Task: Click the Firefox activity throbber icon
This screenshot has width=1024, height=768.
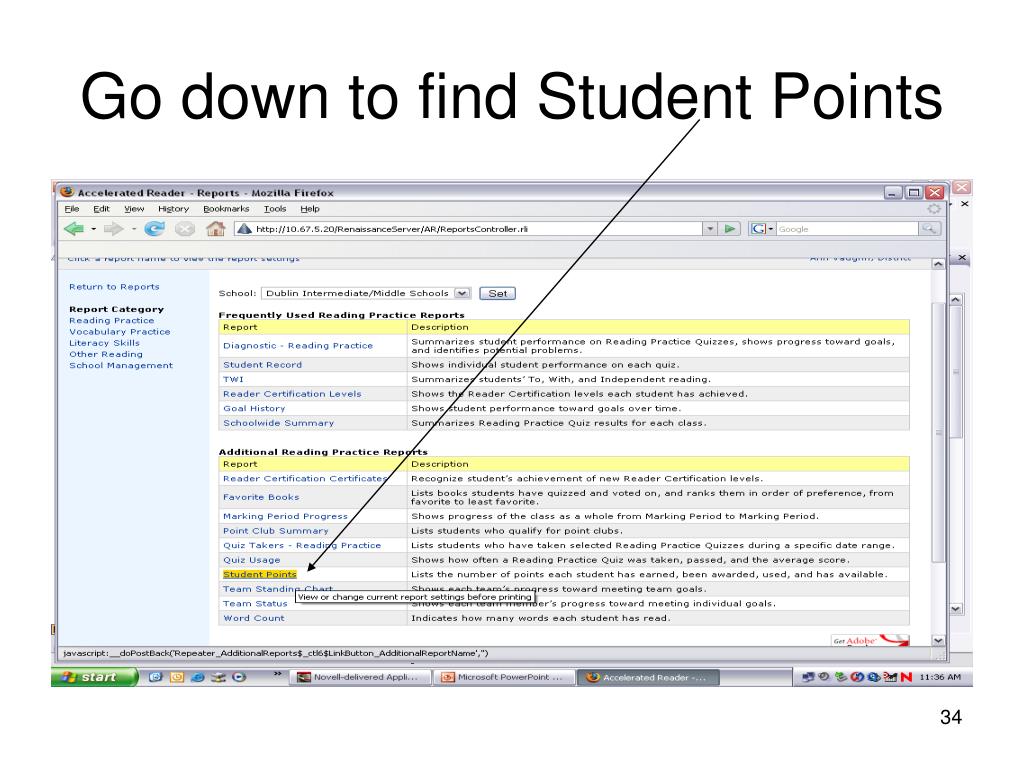Action: (x=934, y=209)
